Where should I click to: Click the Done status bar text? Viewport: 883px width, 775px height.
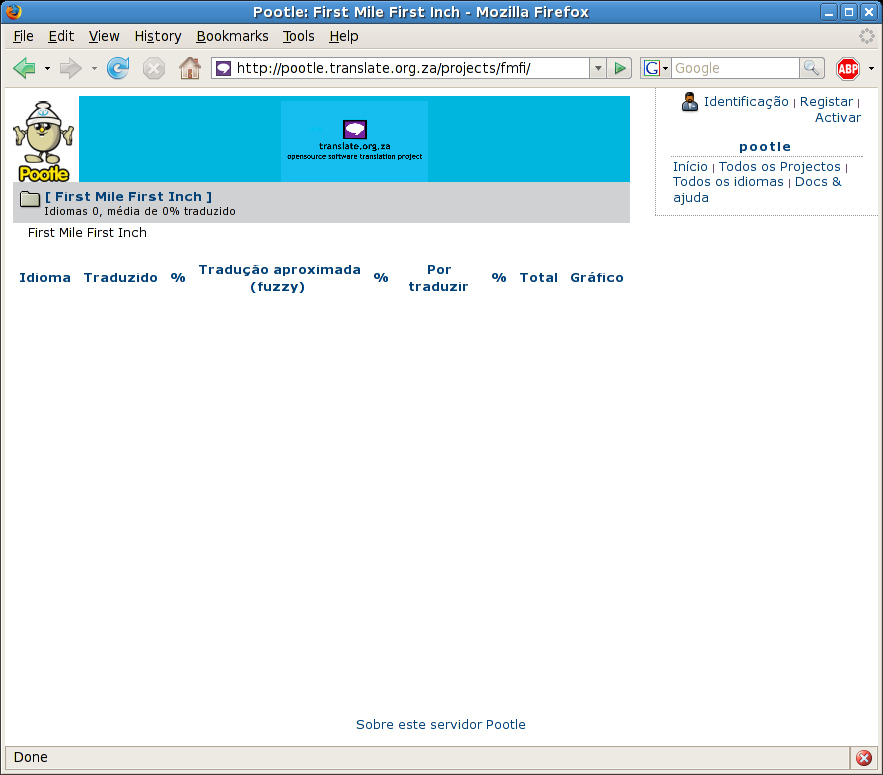click(30, 758)
